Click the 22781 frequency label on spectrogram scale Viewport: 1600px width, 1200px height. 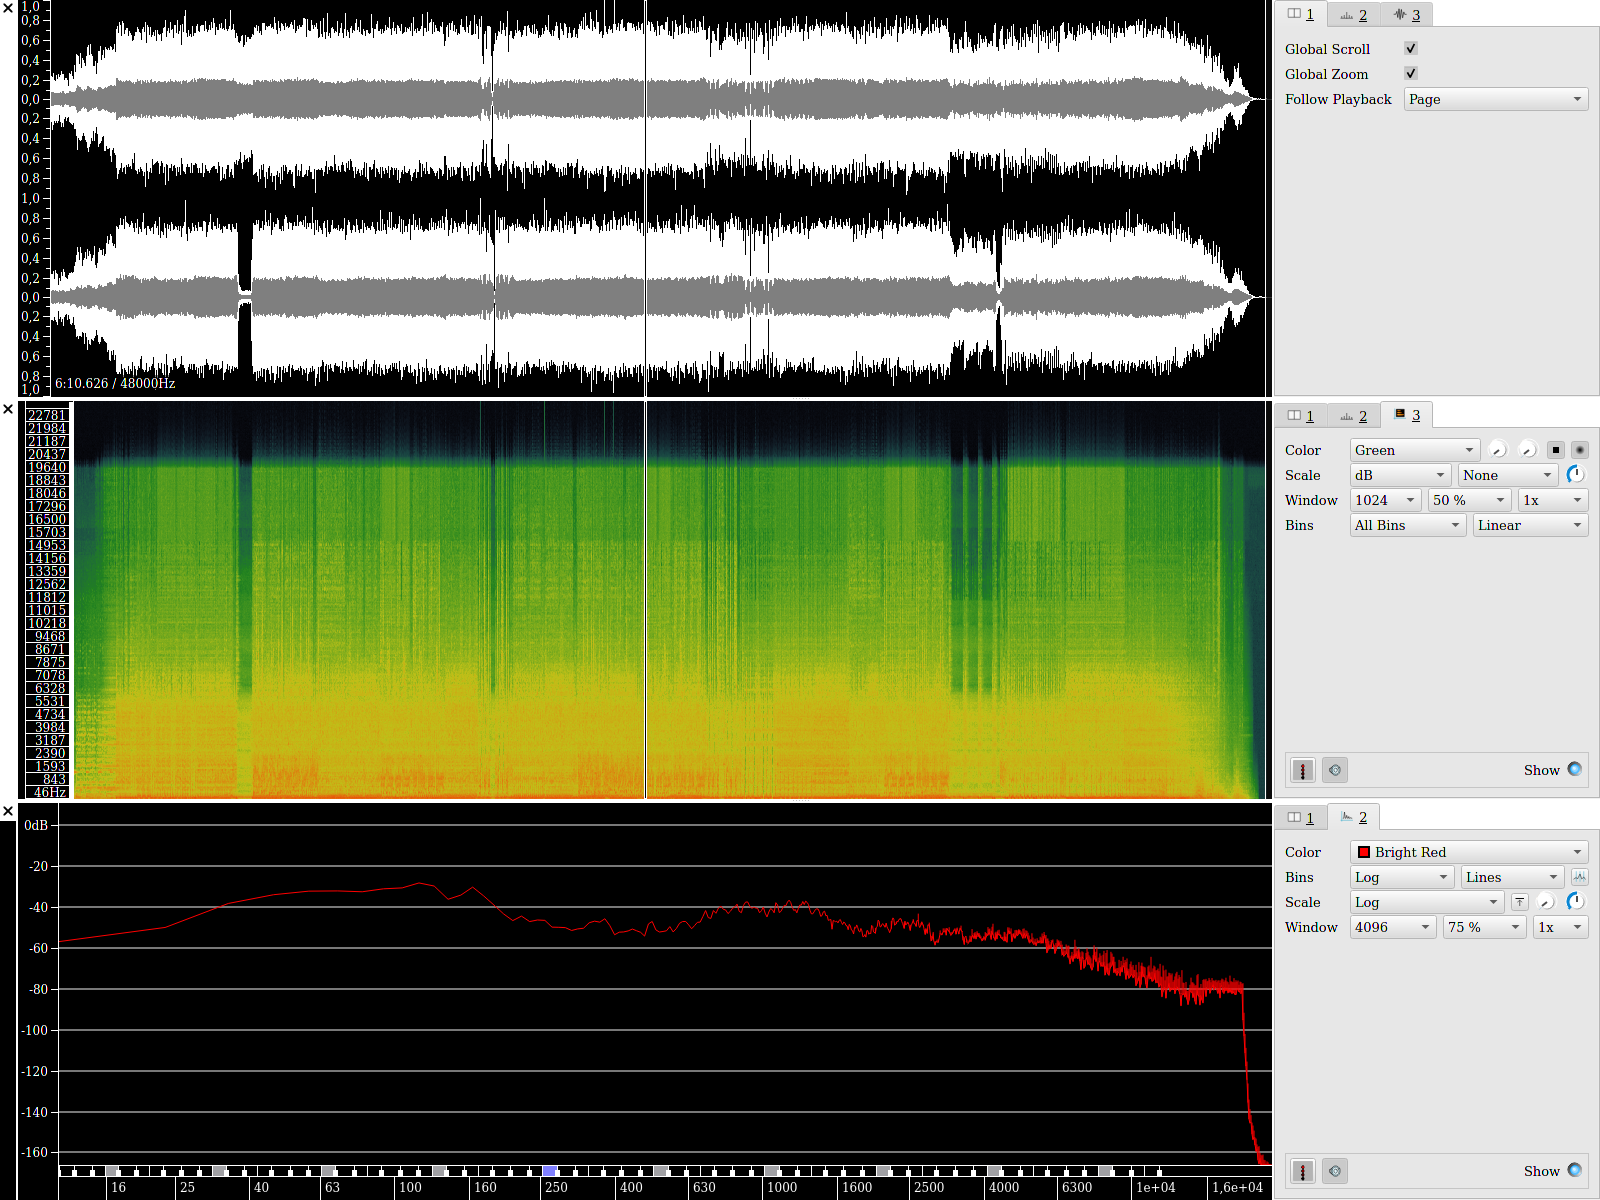47,415
